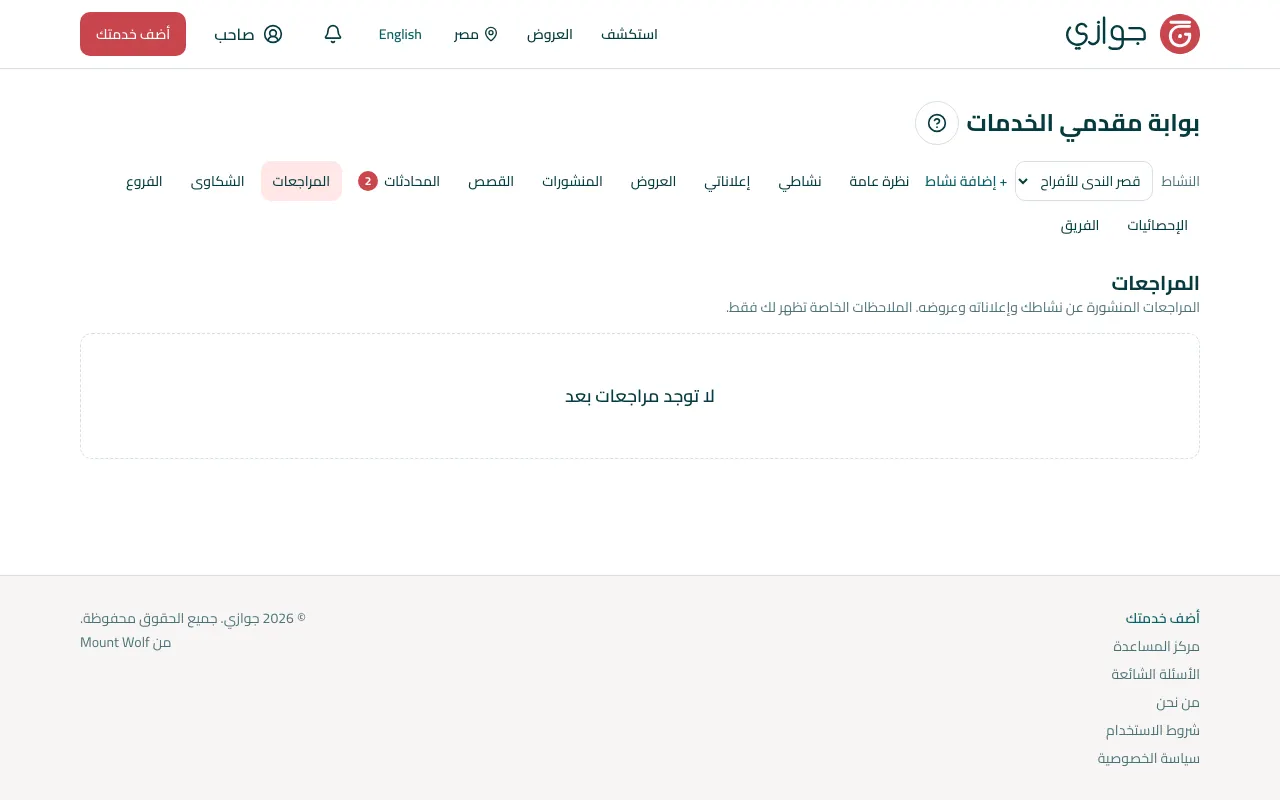Open العروض in the top navigation
Viewport: 1280px width, 800px height.
coord(550,34)
